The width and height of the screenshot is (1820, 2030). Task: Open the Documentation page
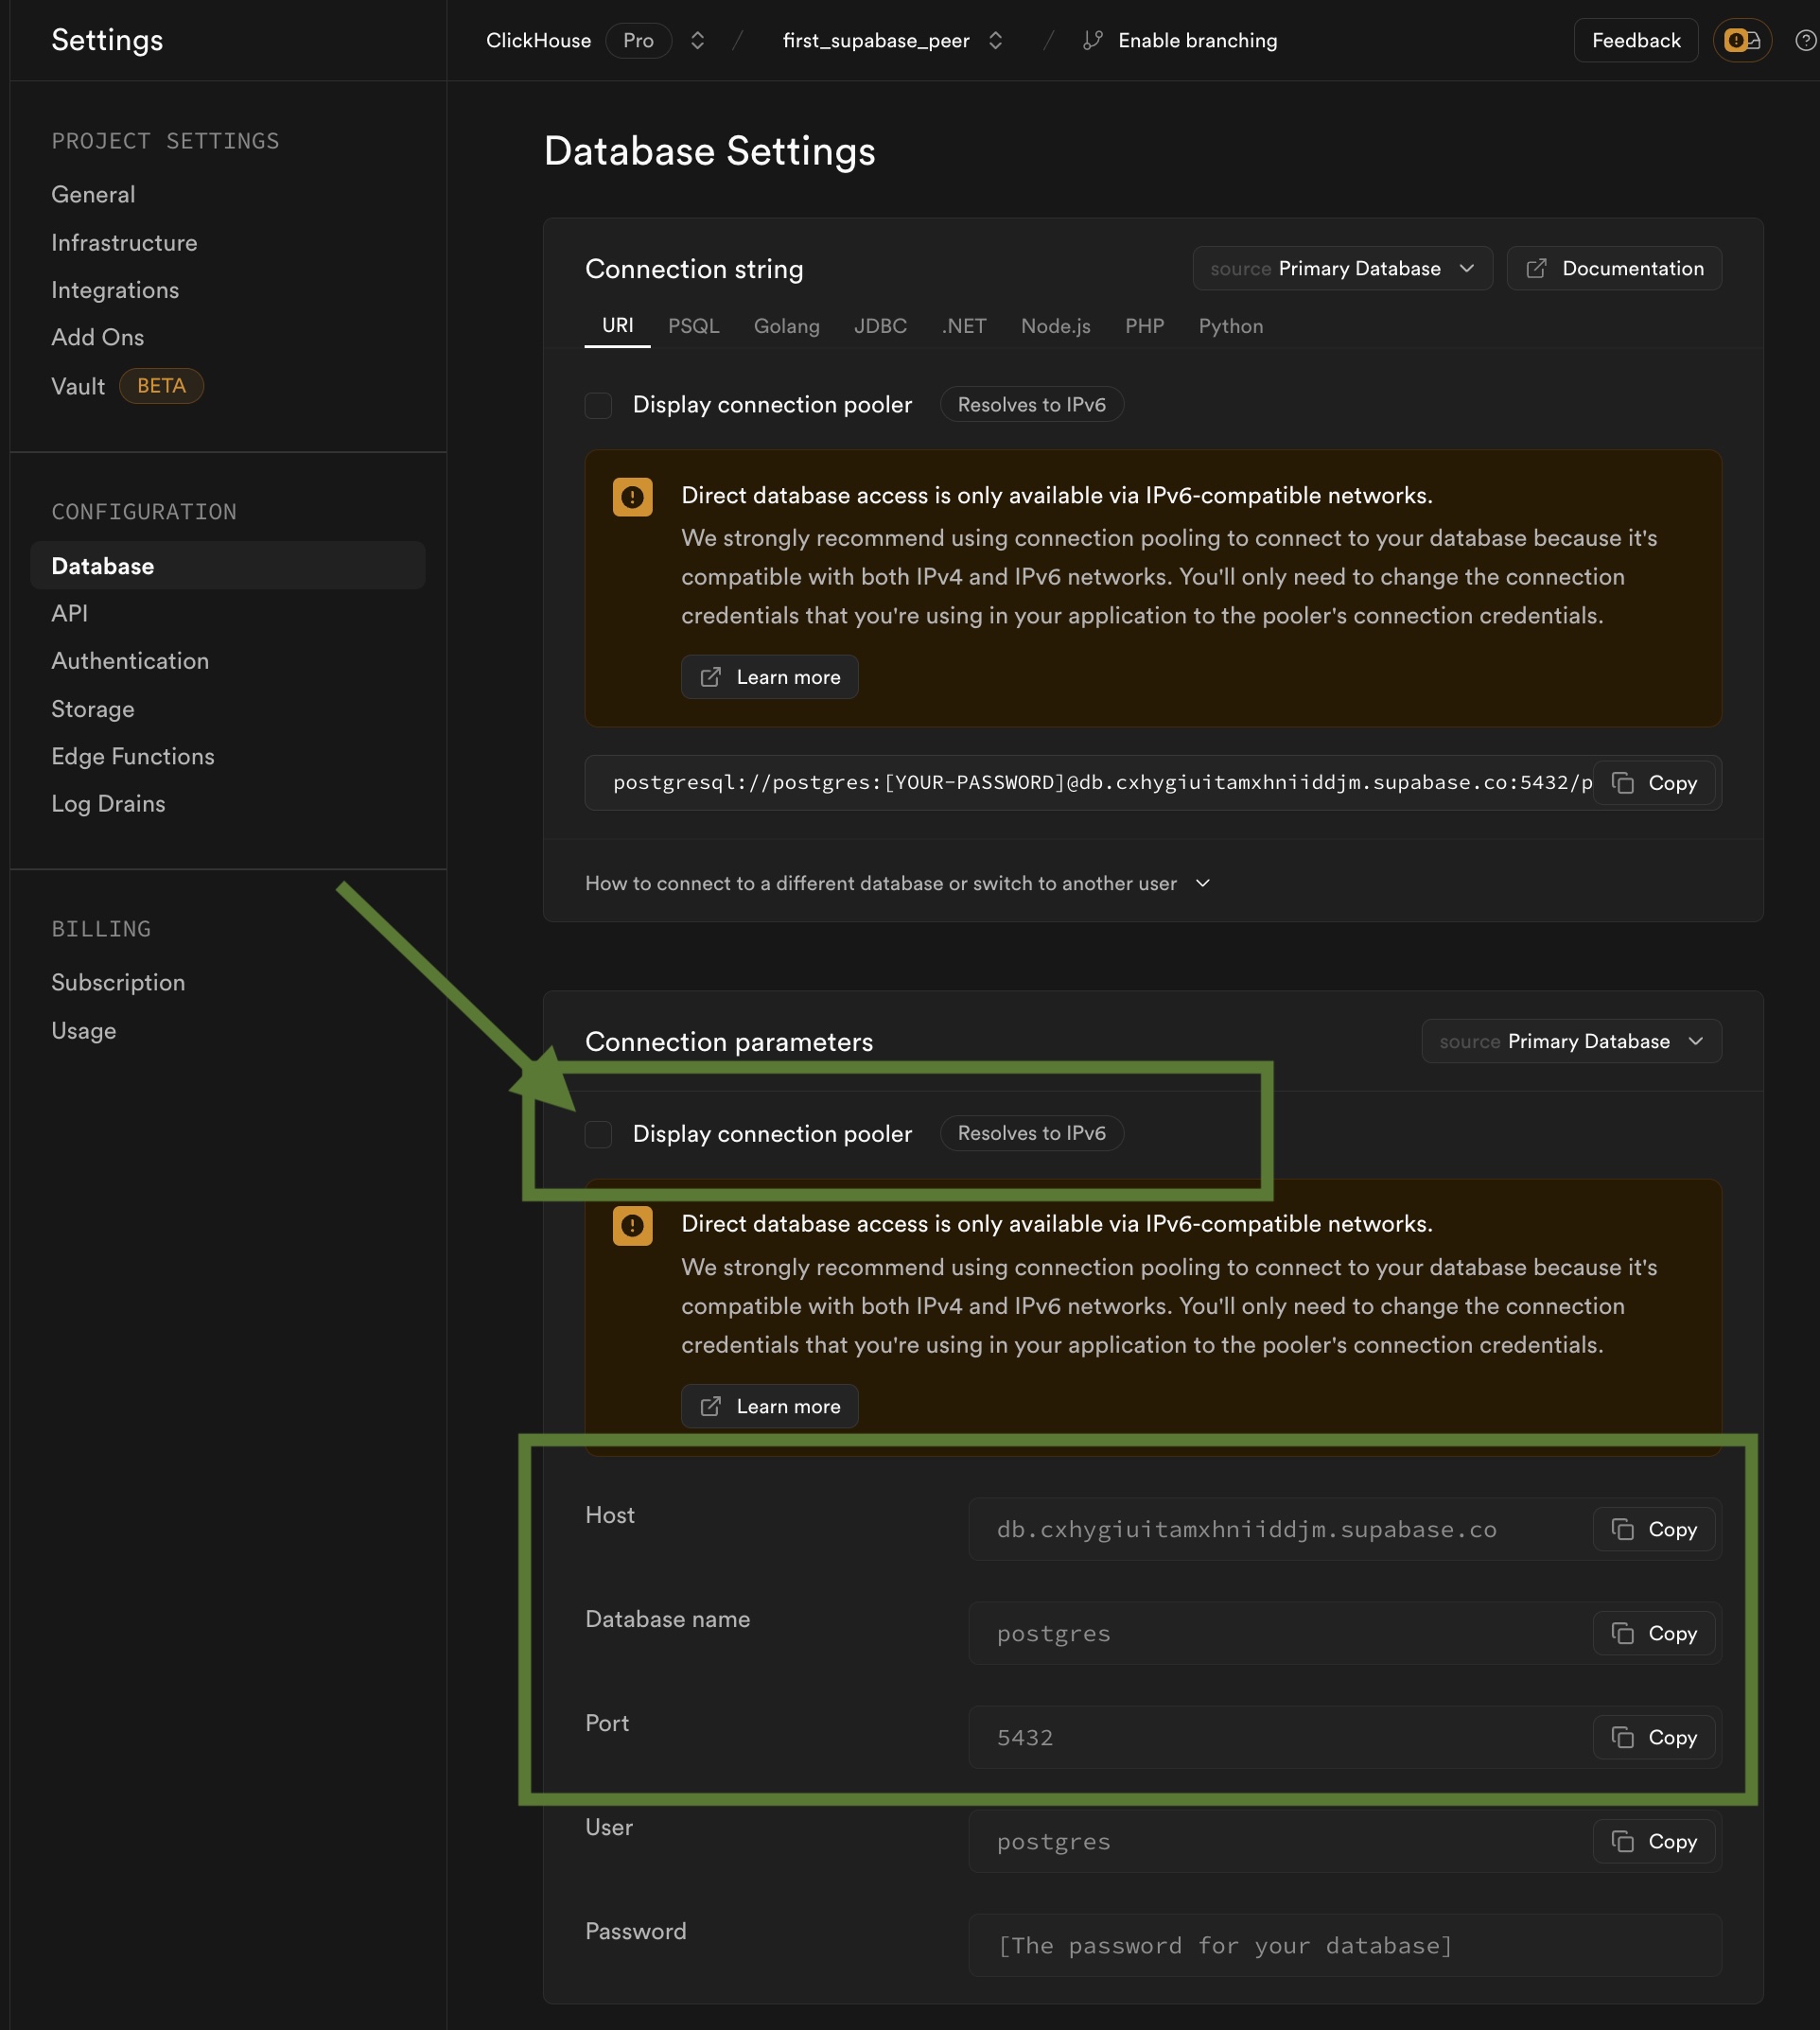[1613, 268]
